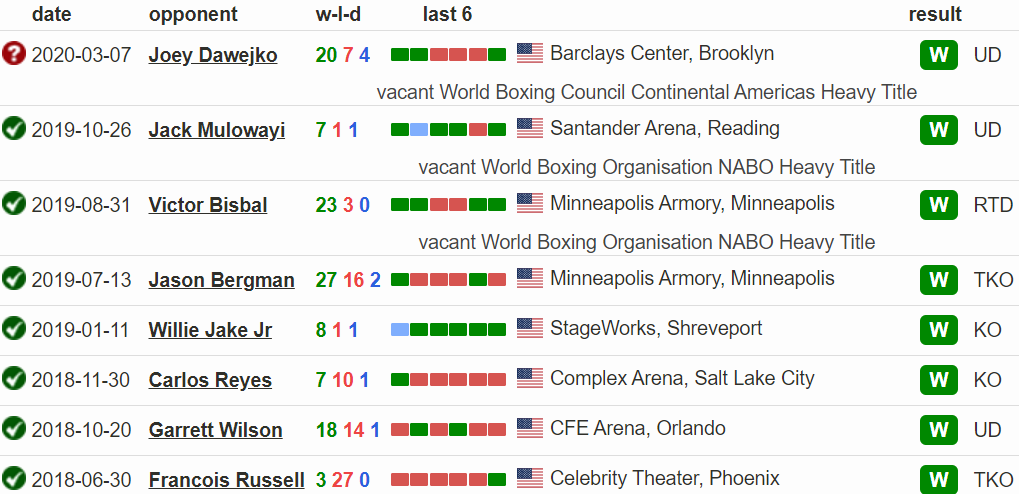Click the opponent column header
This screenshot has height=494, width=1019.
click(x=193, y=14)
